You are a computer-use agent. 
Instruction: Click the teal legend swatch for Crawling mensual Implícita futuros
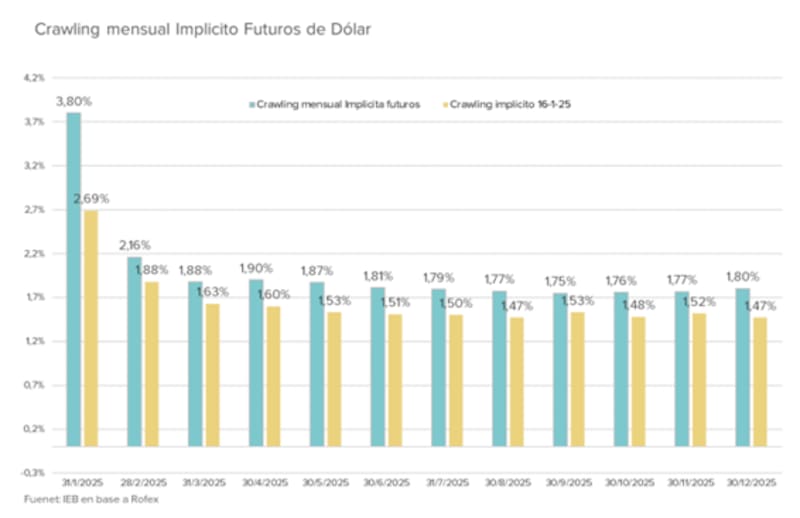(251, 104)
